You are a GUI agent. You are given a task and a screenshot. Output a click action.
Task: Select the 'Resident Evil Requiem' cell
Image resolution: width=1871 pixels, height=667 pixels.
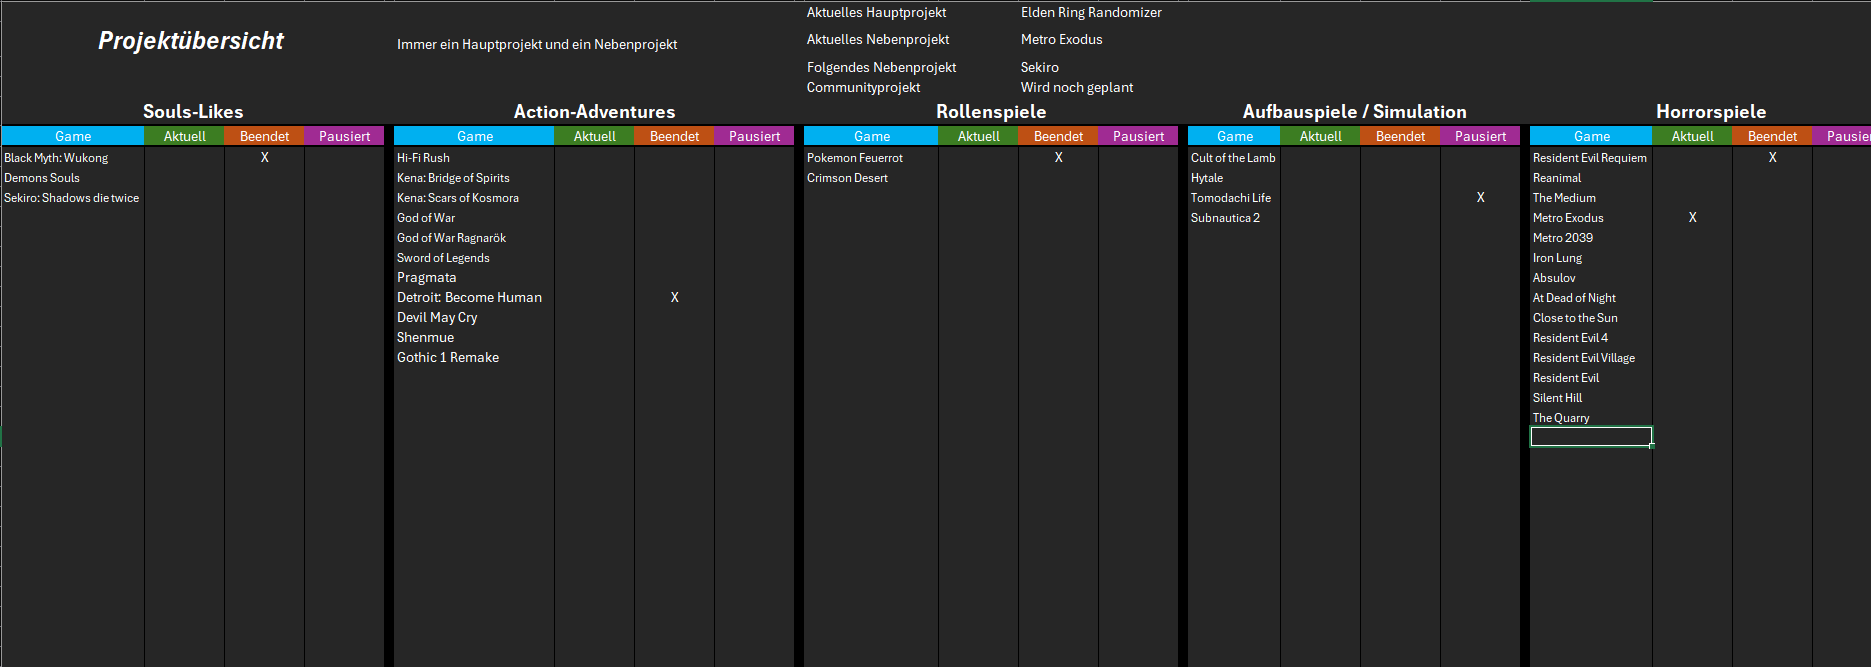tap(1590, 157)
